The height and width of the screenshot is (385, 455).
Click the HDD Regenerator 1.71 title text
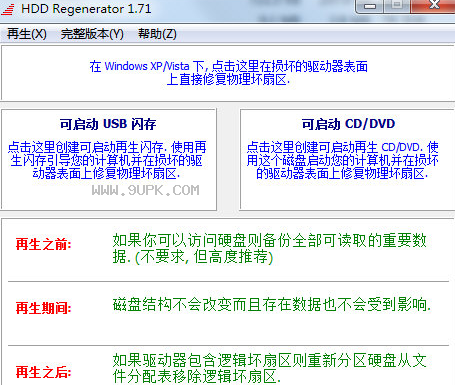point(86,9)
